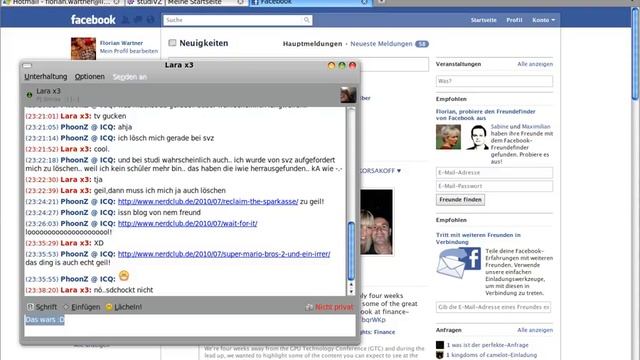Click kingdoms of camelot request icon

pyautogui.click(x=440, y=355)
